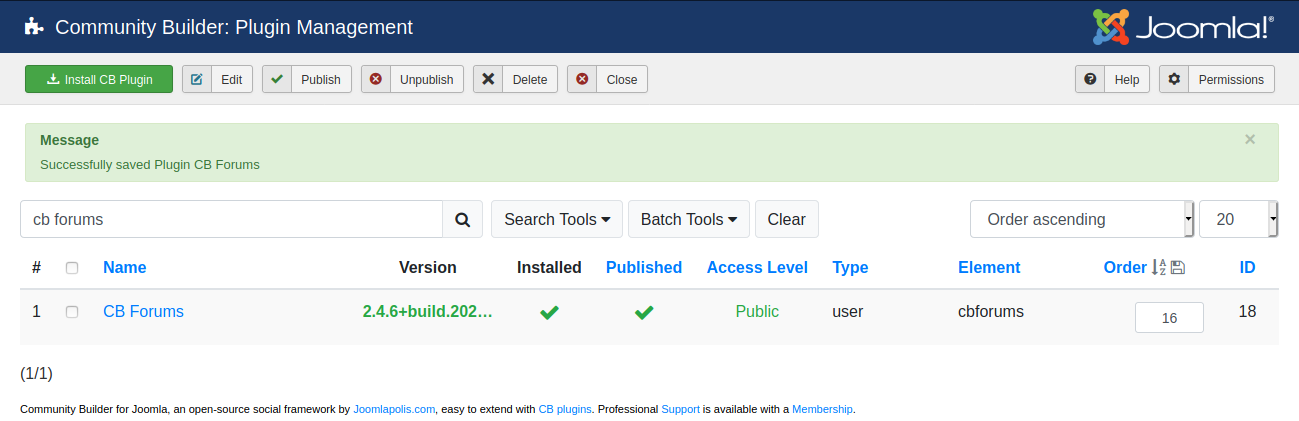Open the CB Forums plugin link
1299x421 pixels.
[x=143, y=311]
